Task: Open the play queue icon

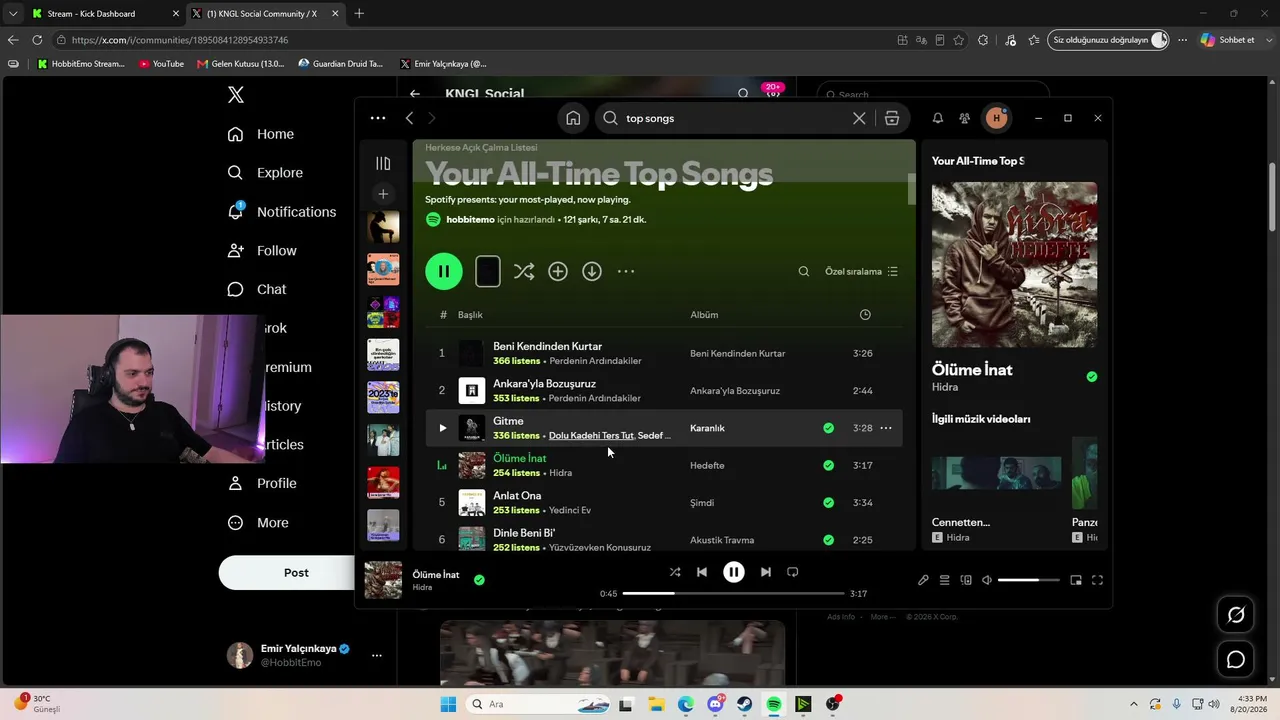Action: click(944, 580)
